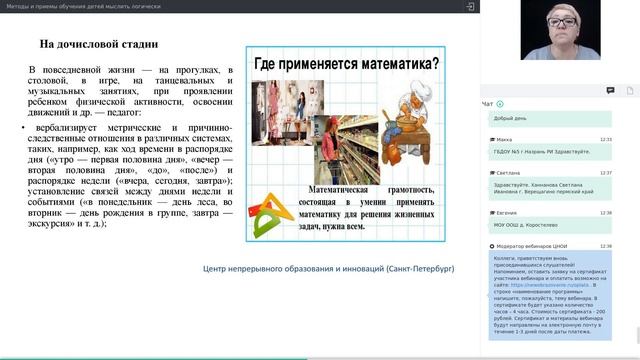Viewport: 640px width, 360px height.
Task: Click the sender name 'Модератор вебинаров ЦНОИ'
Action: pyautogui.click(x=531, y=247)
